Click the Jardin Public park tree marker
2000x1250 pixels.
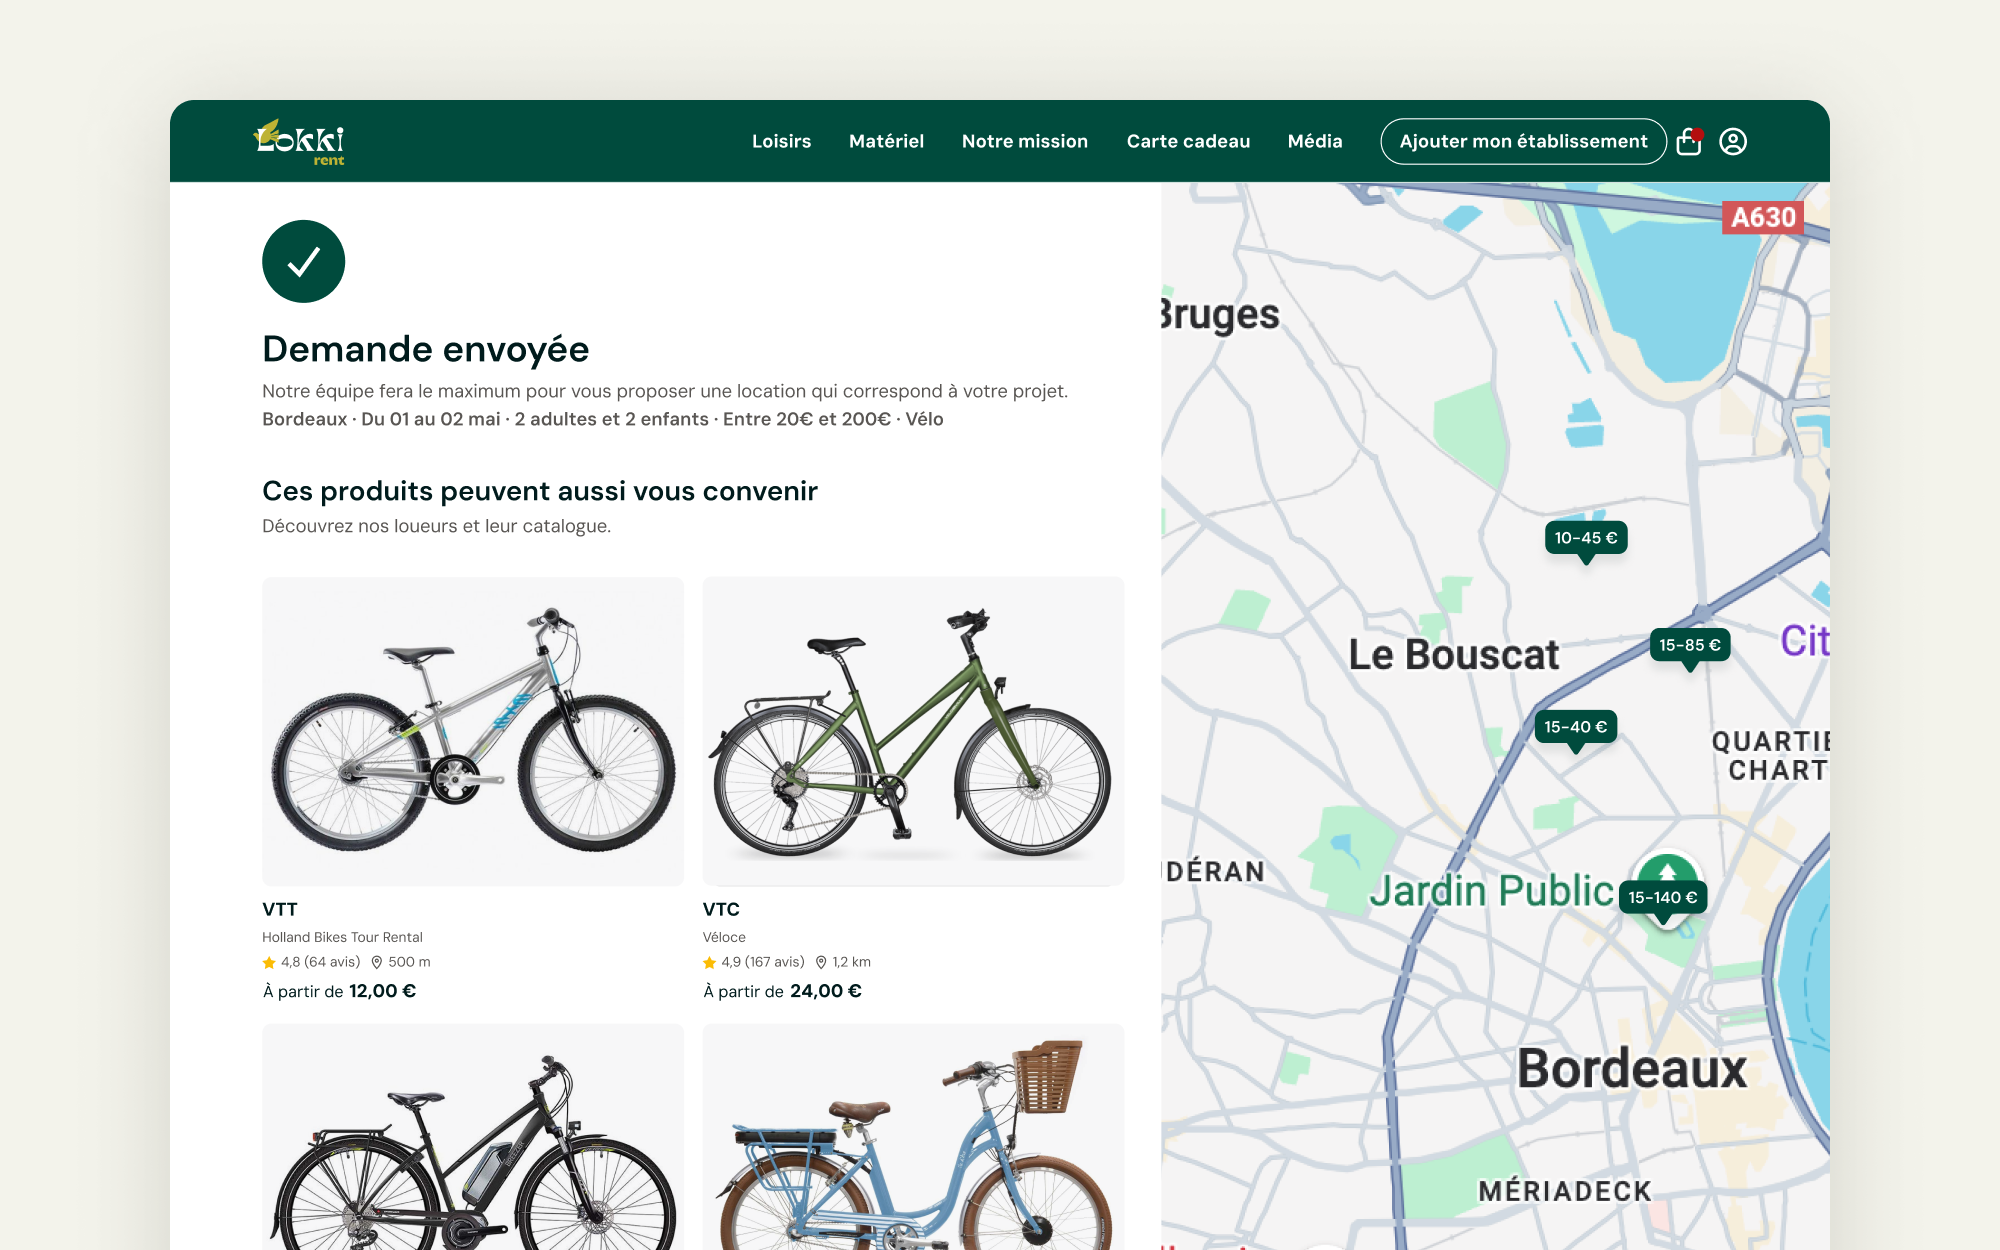click(1667, 869)
